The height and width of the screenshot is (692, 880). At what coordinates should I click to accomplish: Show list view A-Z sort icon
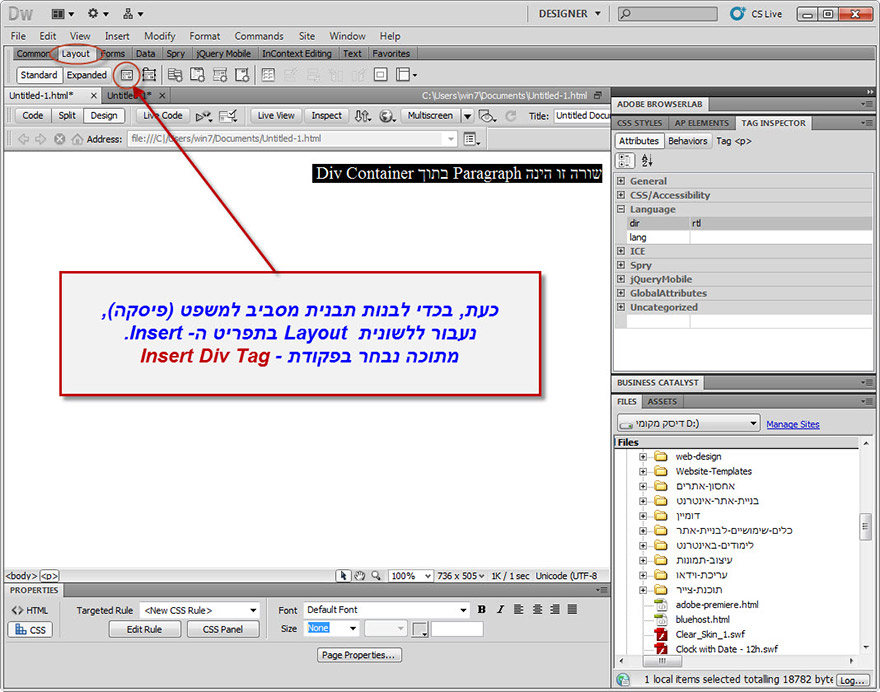click(x=647, y=161)
